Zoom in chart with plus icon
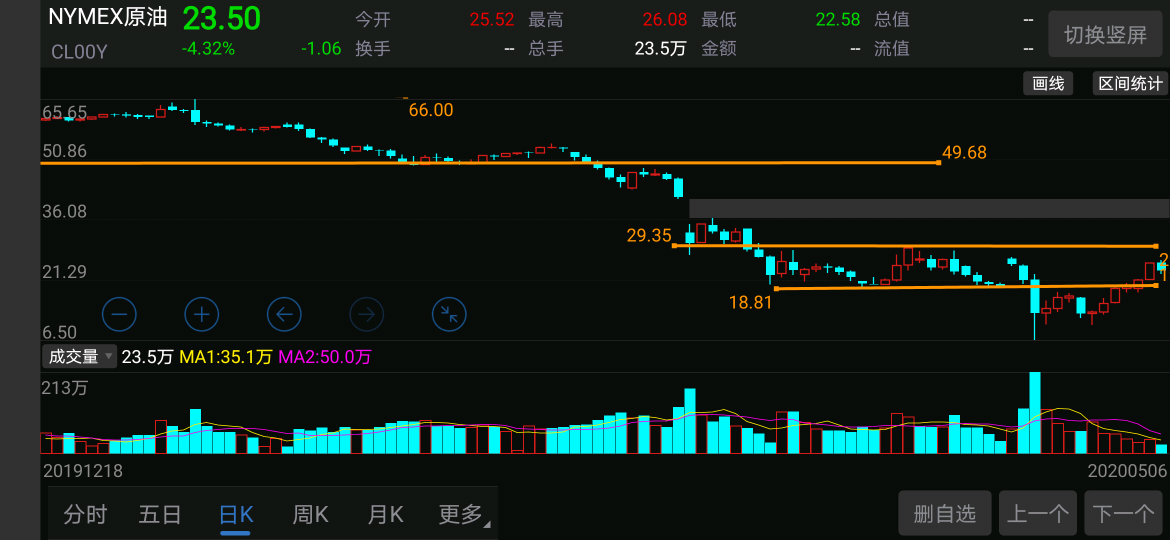Image resolution: width=1170 pixels, height=540 pixels. click(x=201, y=314)
